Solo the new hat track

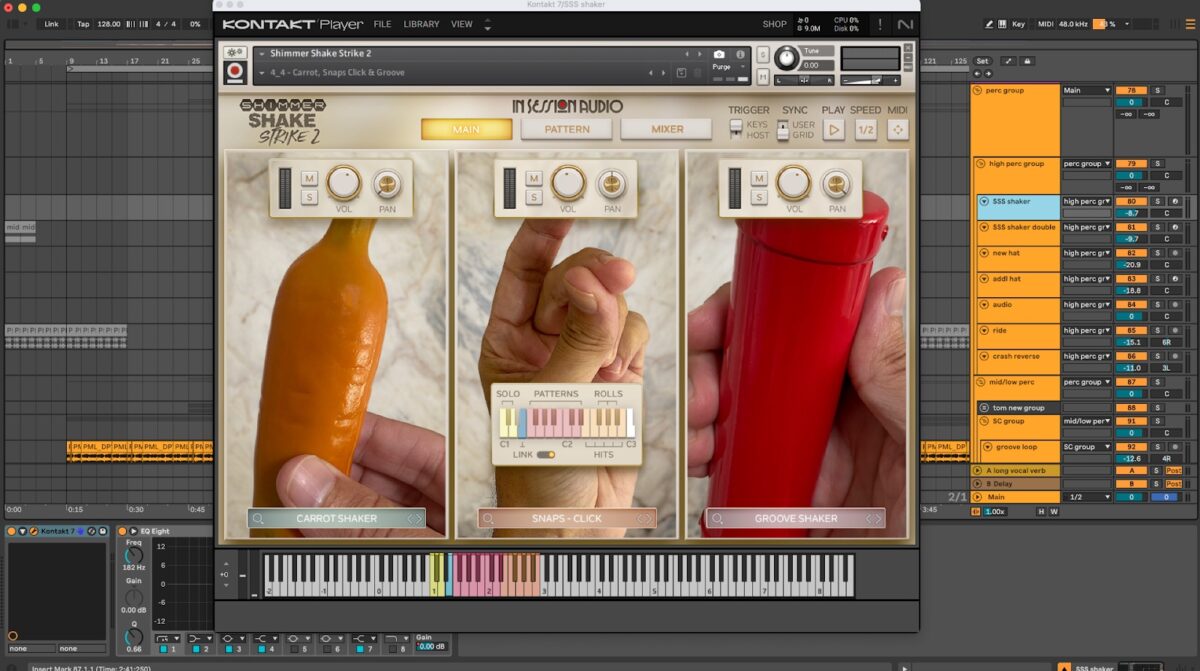[1157, 253]
